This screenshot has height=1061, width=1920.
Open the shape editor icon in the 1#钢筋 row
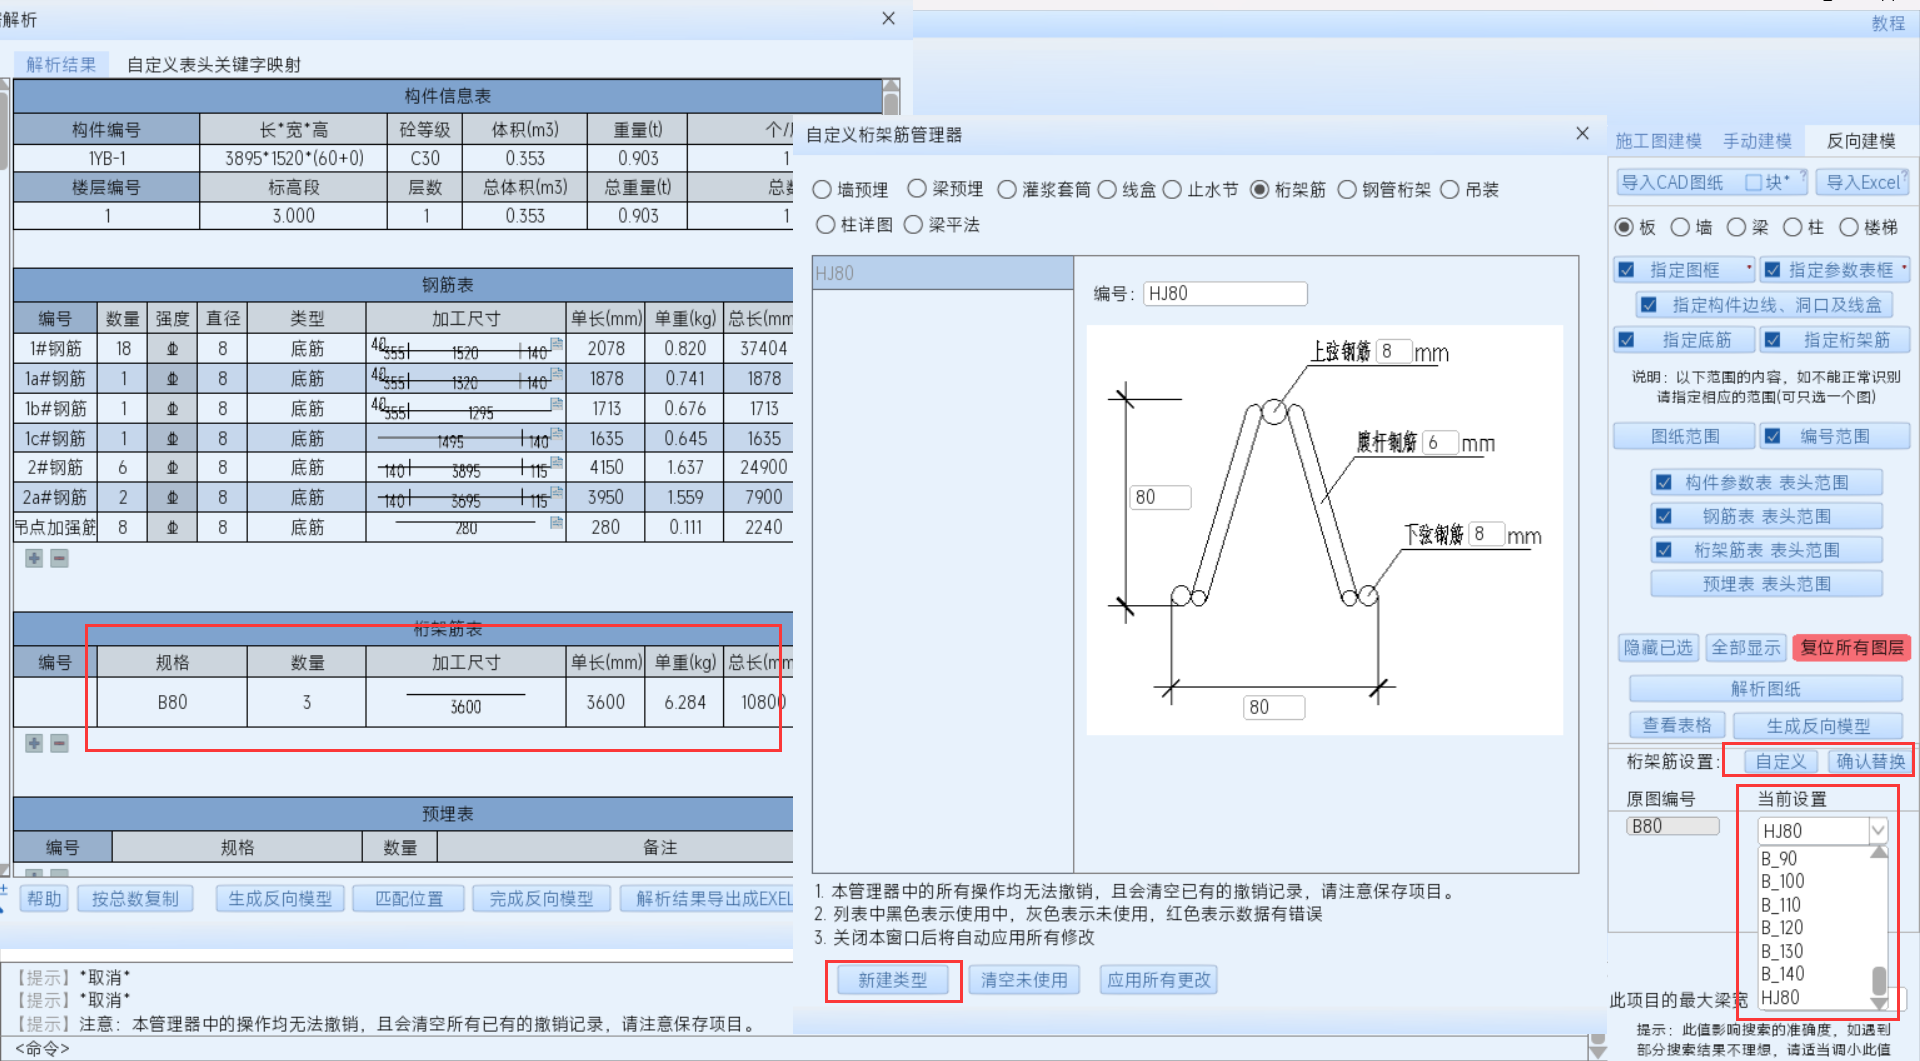point(556,344)
